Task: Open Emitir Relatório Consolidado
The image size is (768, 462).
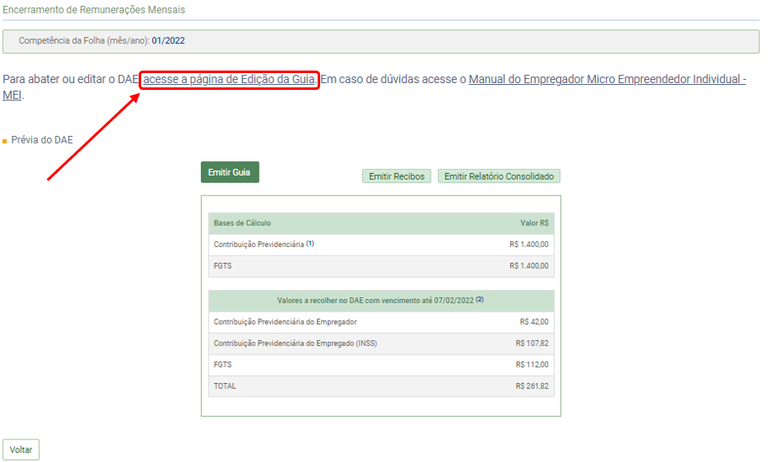Action: pyautogui.click(x=498, y=176)
